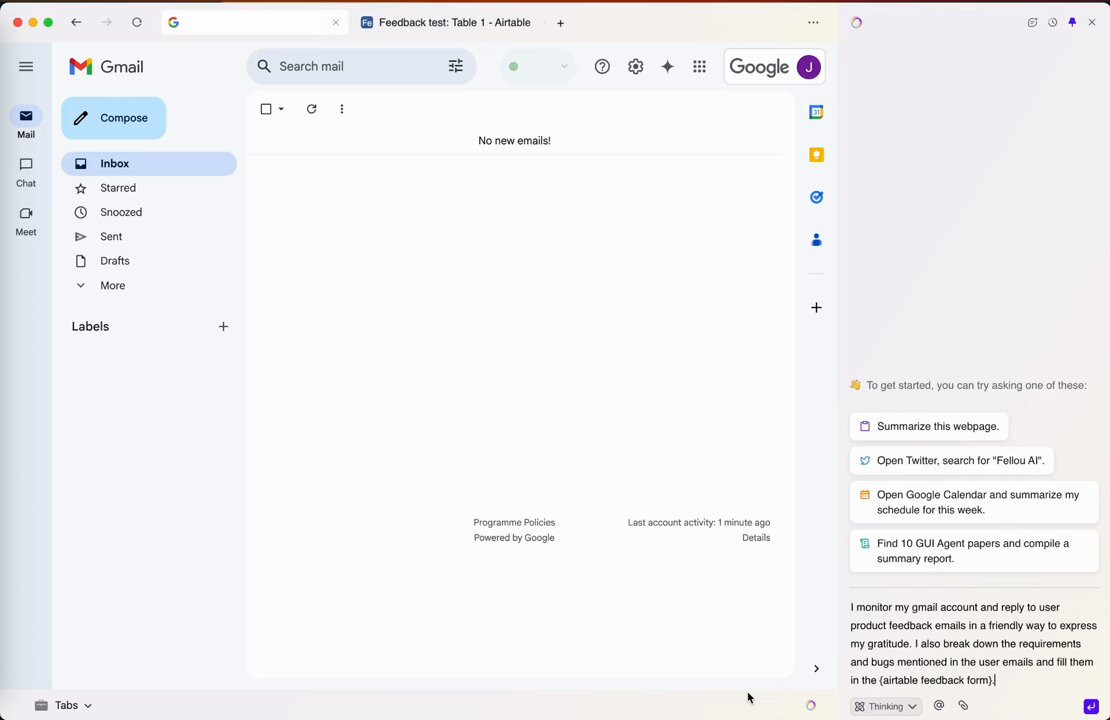Image resolution: width=1110 pixels, height=720 pixels.
Task: Open Google Calendar side panel icon
Action: [x=816, y=112]
